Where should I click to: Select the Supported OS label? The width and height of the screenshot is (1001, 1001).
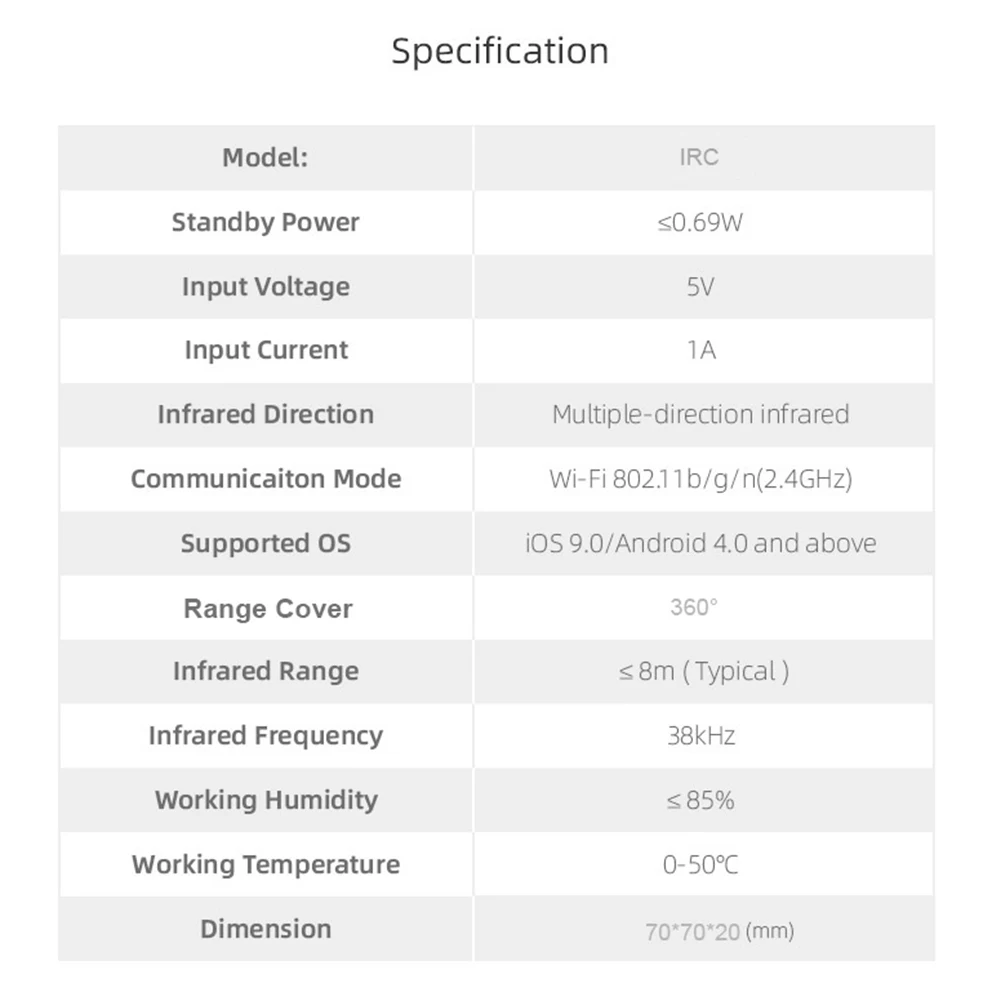(265, 544)
